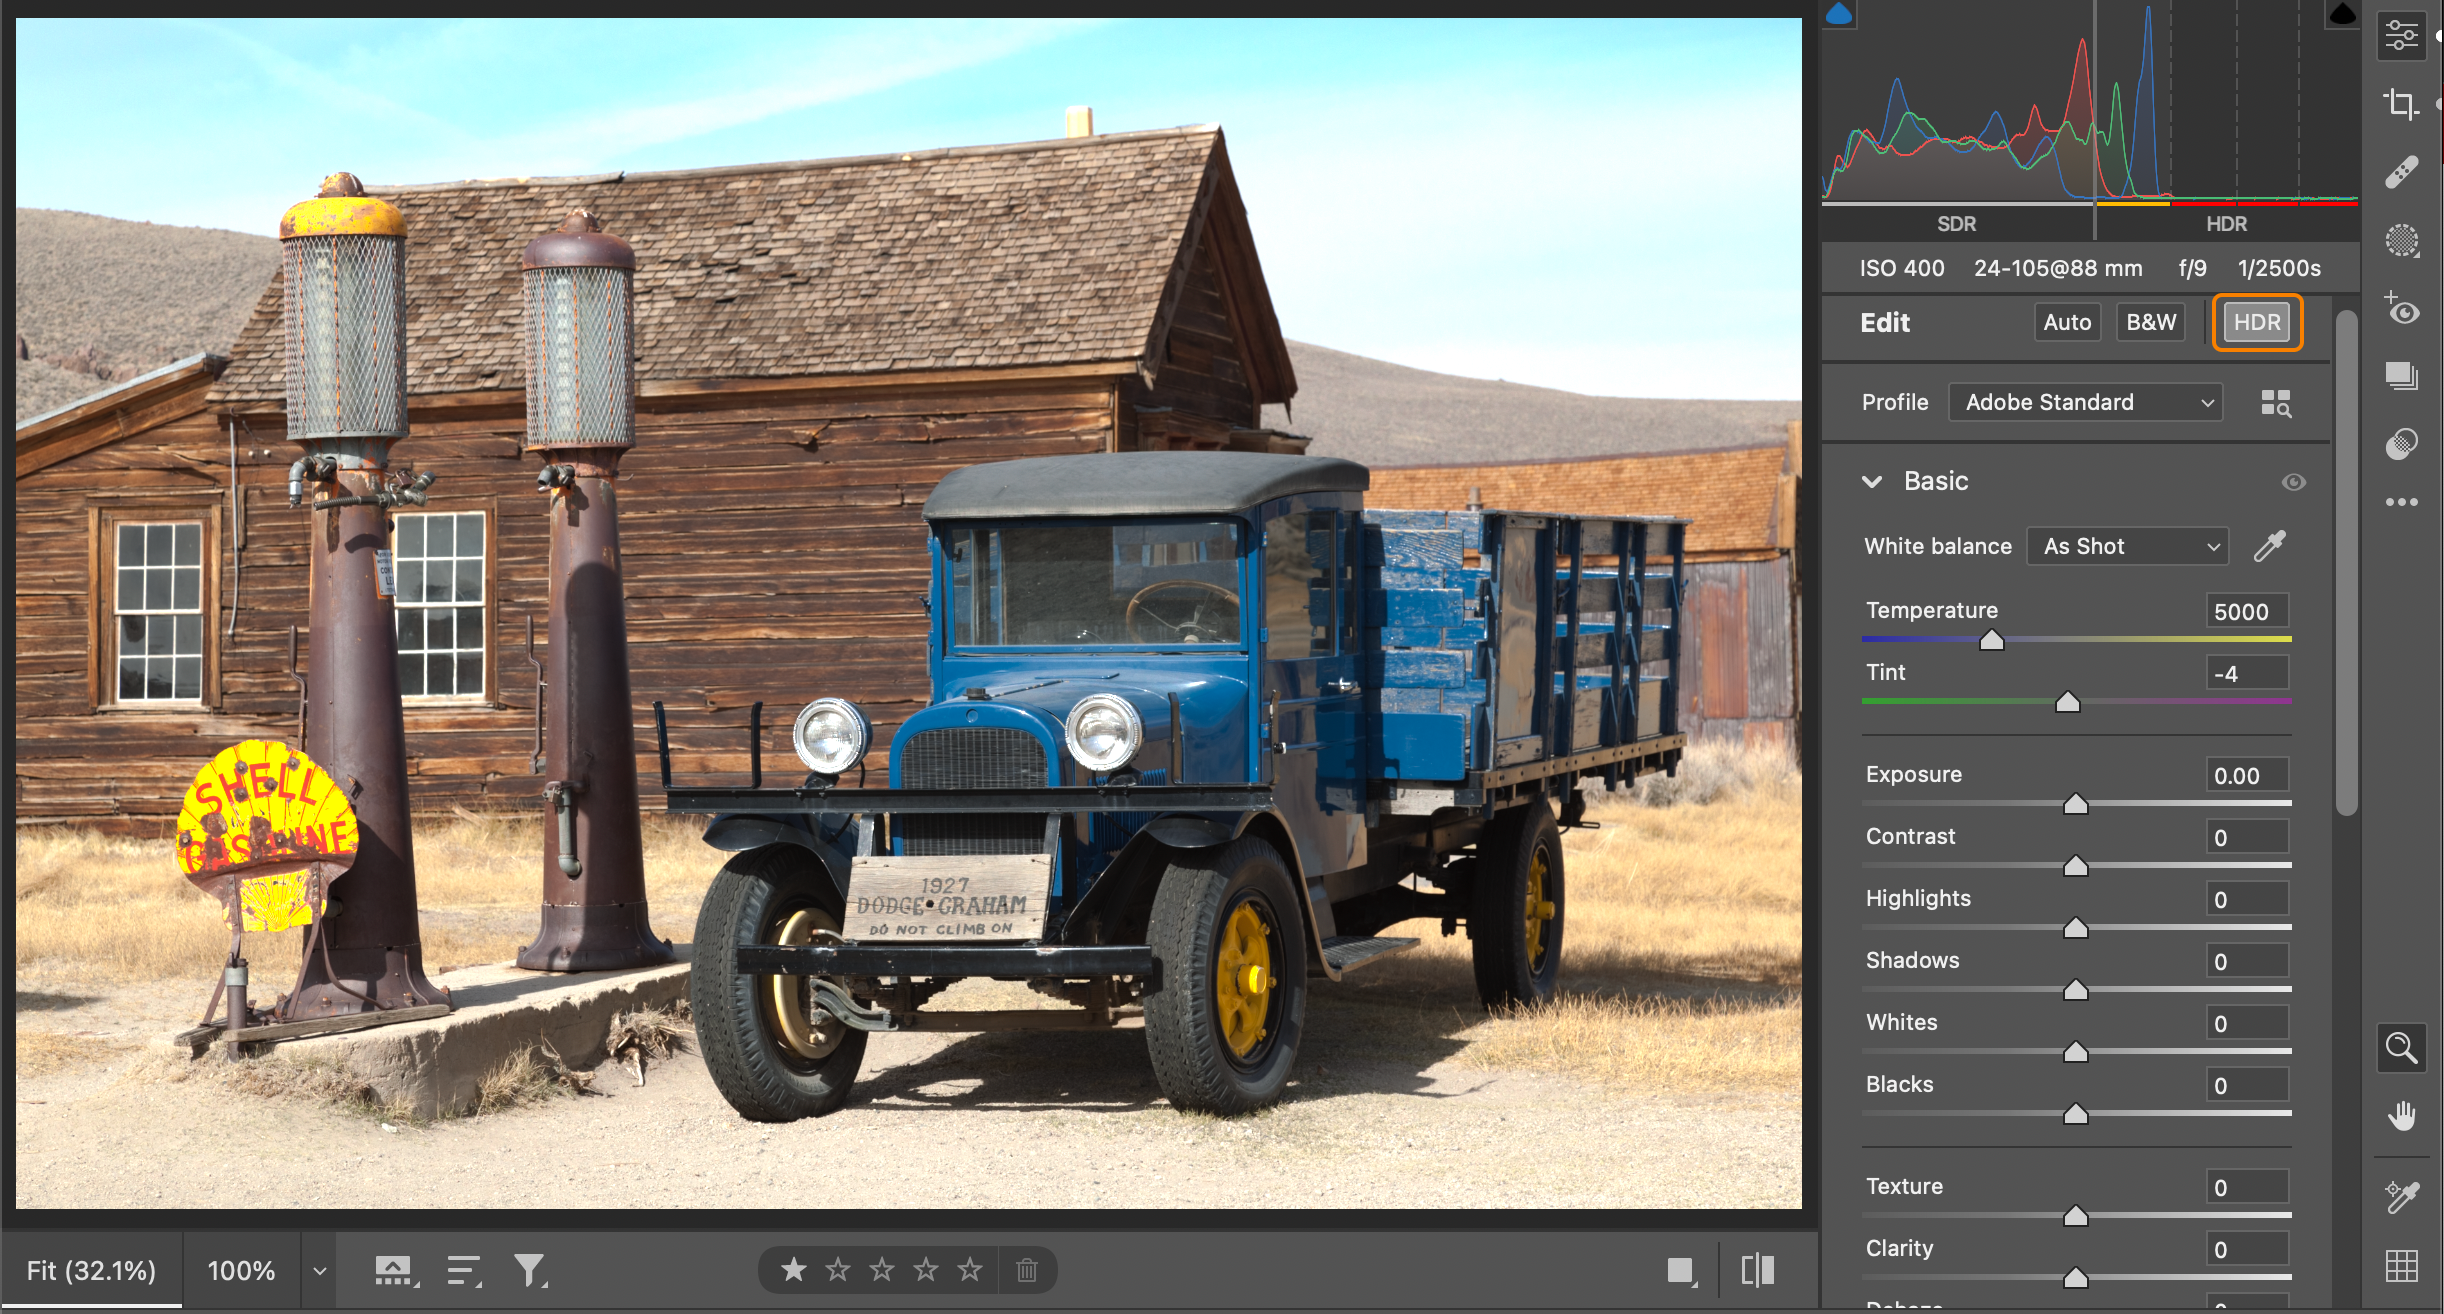Open the Profile Adobe Standard dropdown
This screenshot has width=2444, height=1314.
click(x=2085, y=402)
